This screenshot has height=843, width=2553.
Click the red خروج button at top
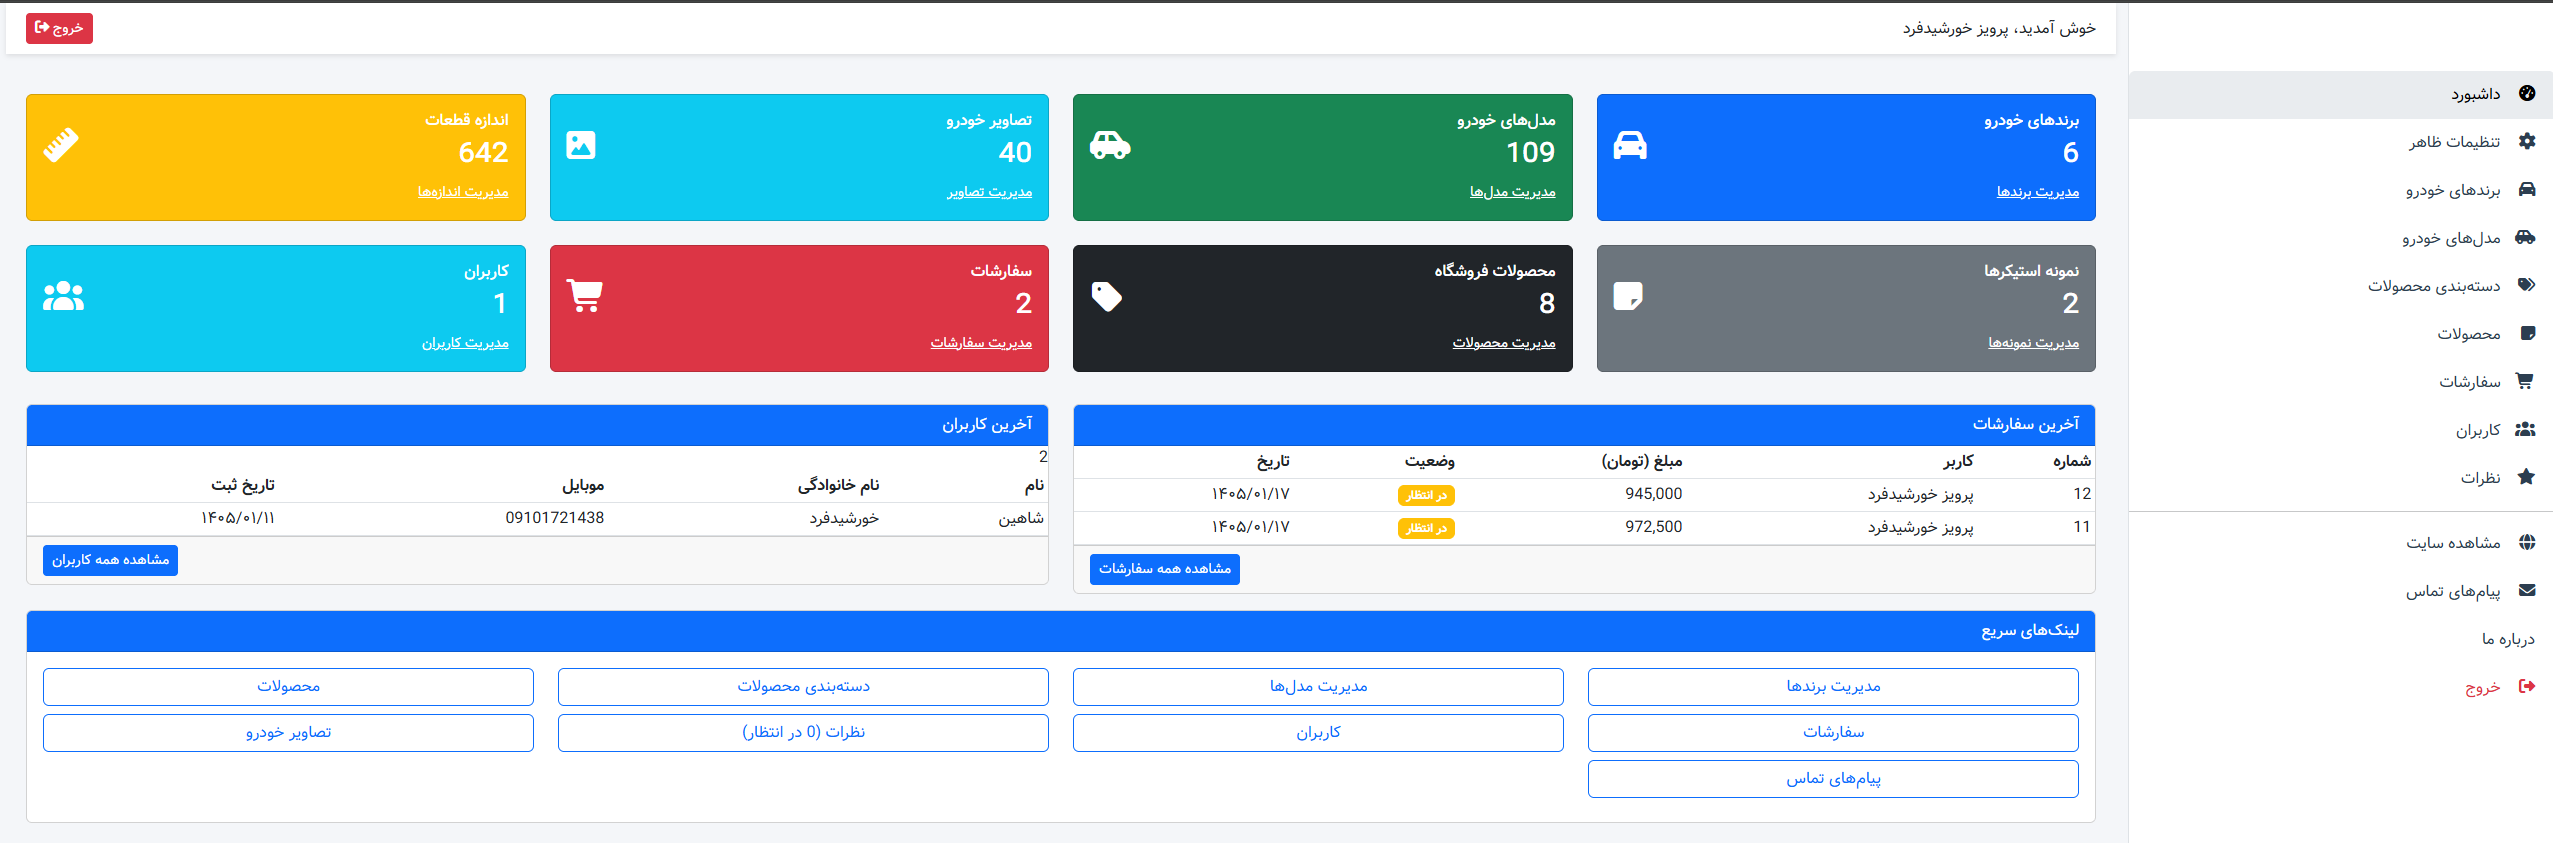59,28
